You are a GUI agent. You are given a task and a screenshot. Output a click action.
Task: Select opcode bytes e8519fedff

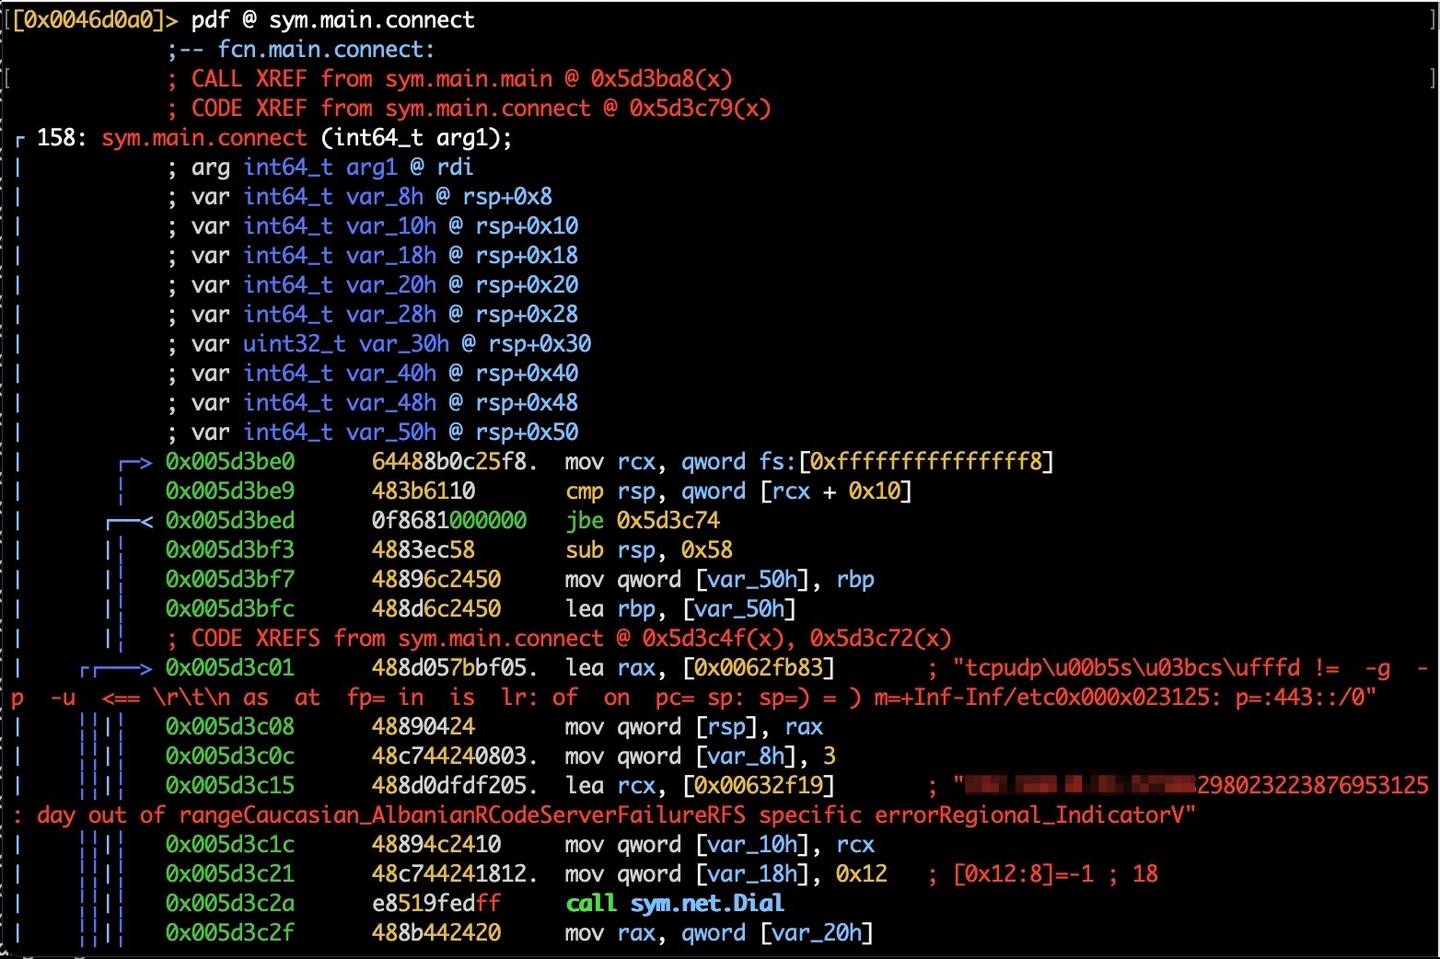click(436, 904)
